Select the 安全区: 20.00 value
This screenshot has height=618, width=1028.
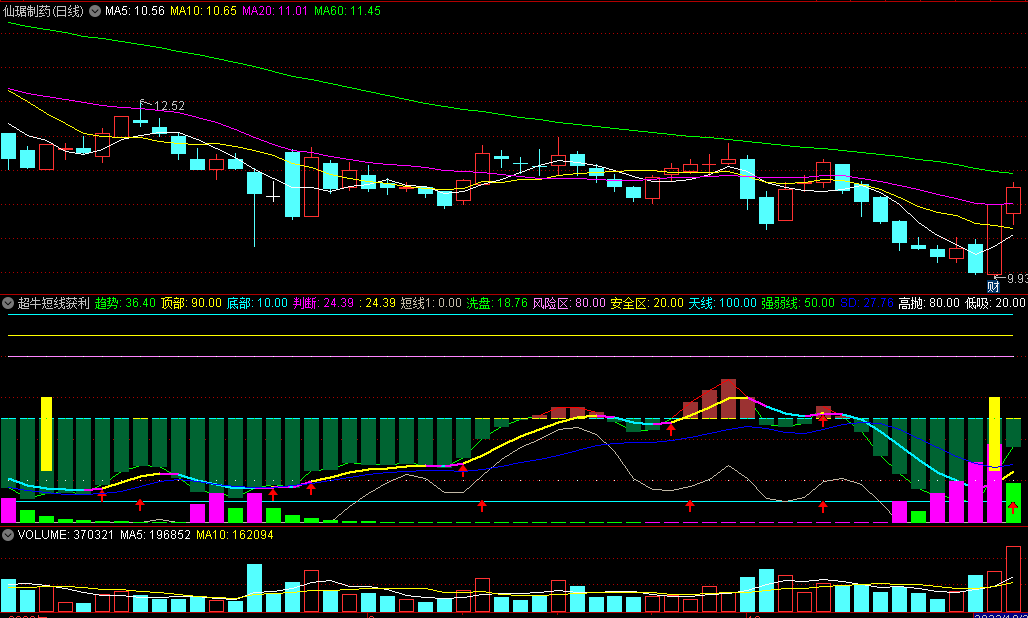(x=646, y=303)
